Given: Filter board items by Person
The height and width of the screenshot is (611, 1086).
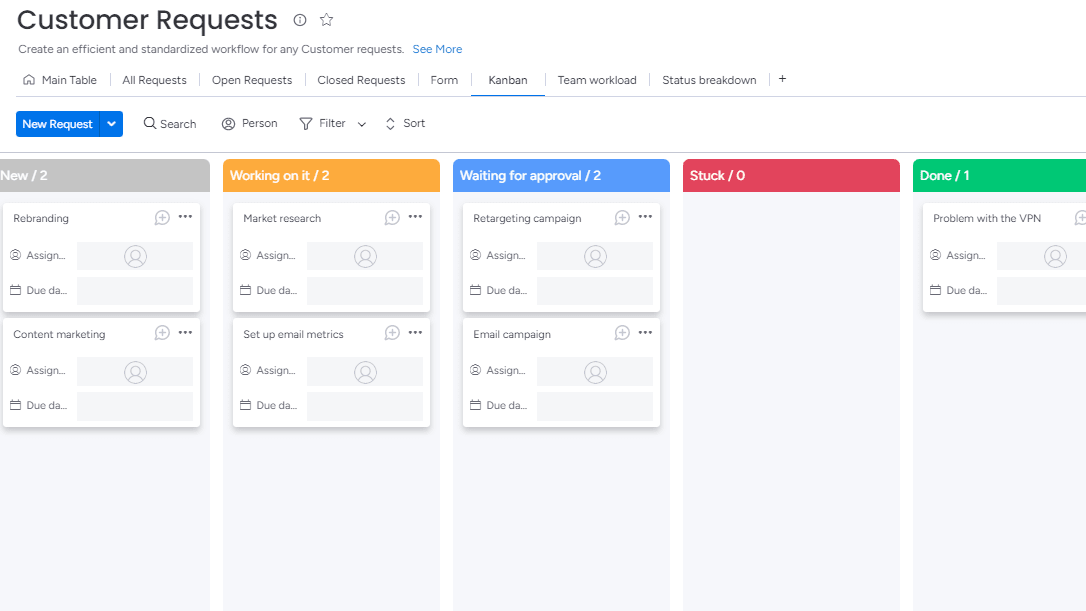Looking at the screenshot, I should coord(249,123).
